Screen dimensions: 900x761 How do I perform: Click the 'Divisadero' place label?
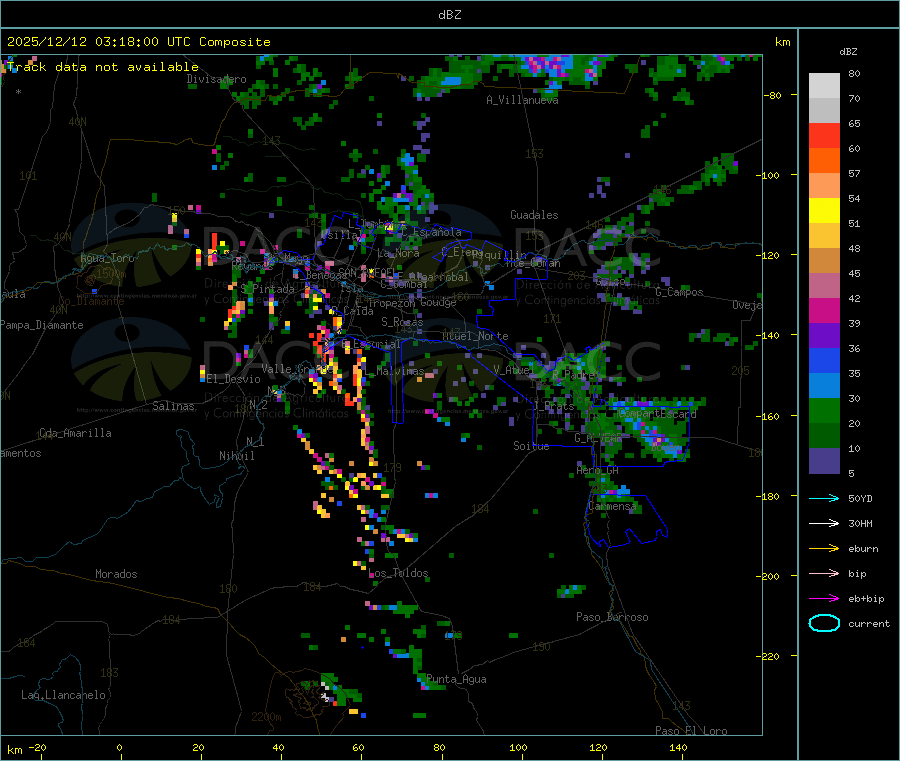pyautogui.click(x=216, y=79)
